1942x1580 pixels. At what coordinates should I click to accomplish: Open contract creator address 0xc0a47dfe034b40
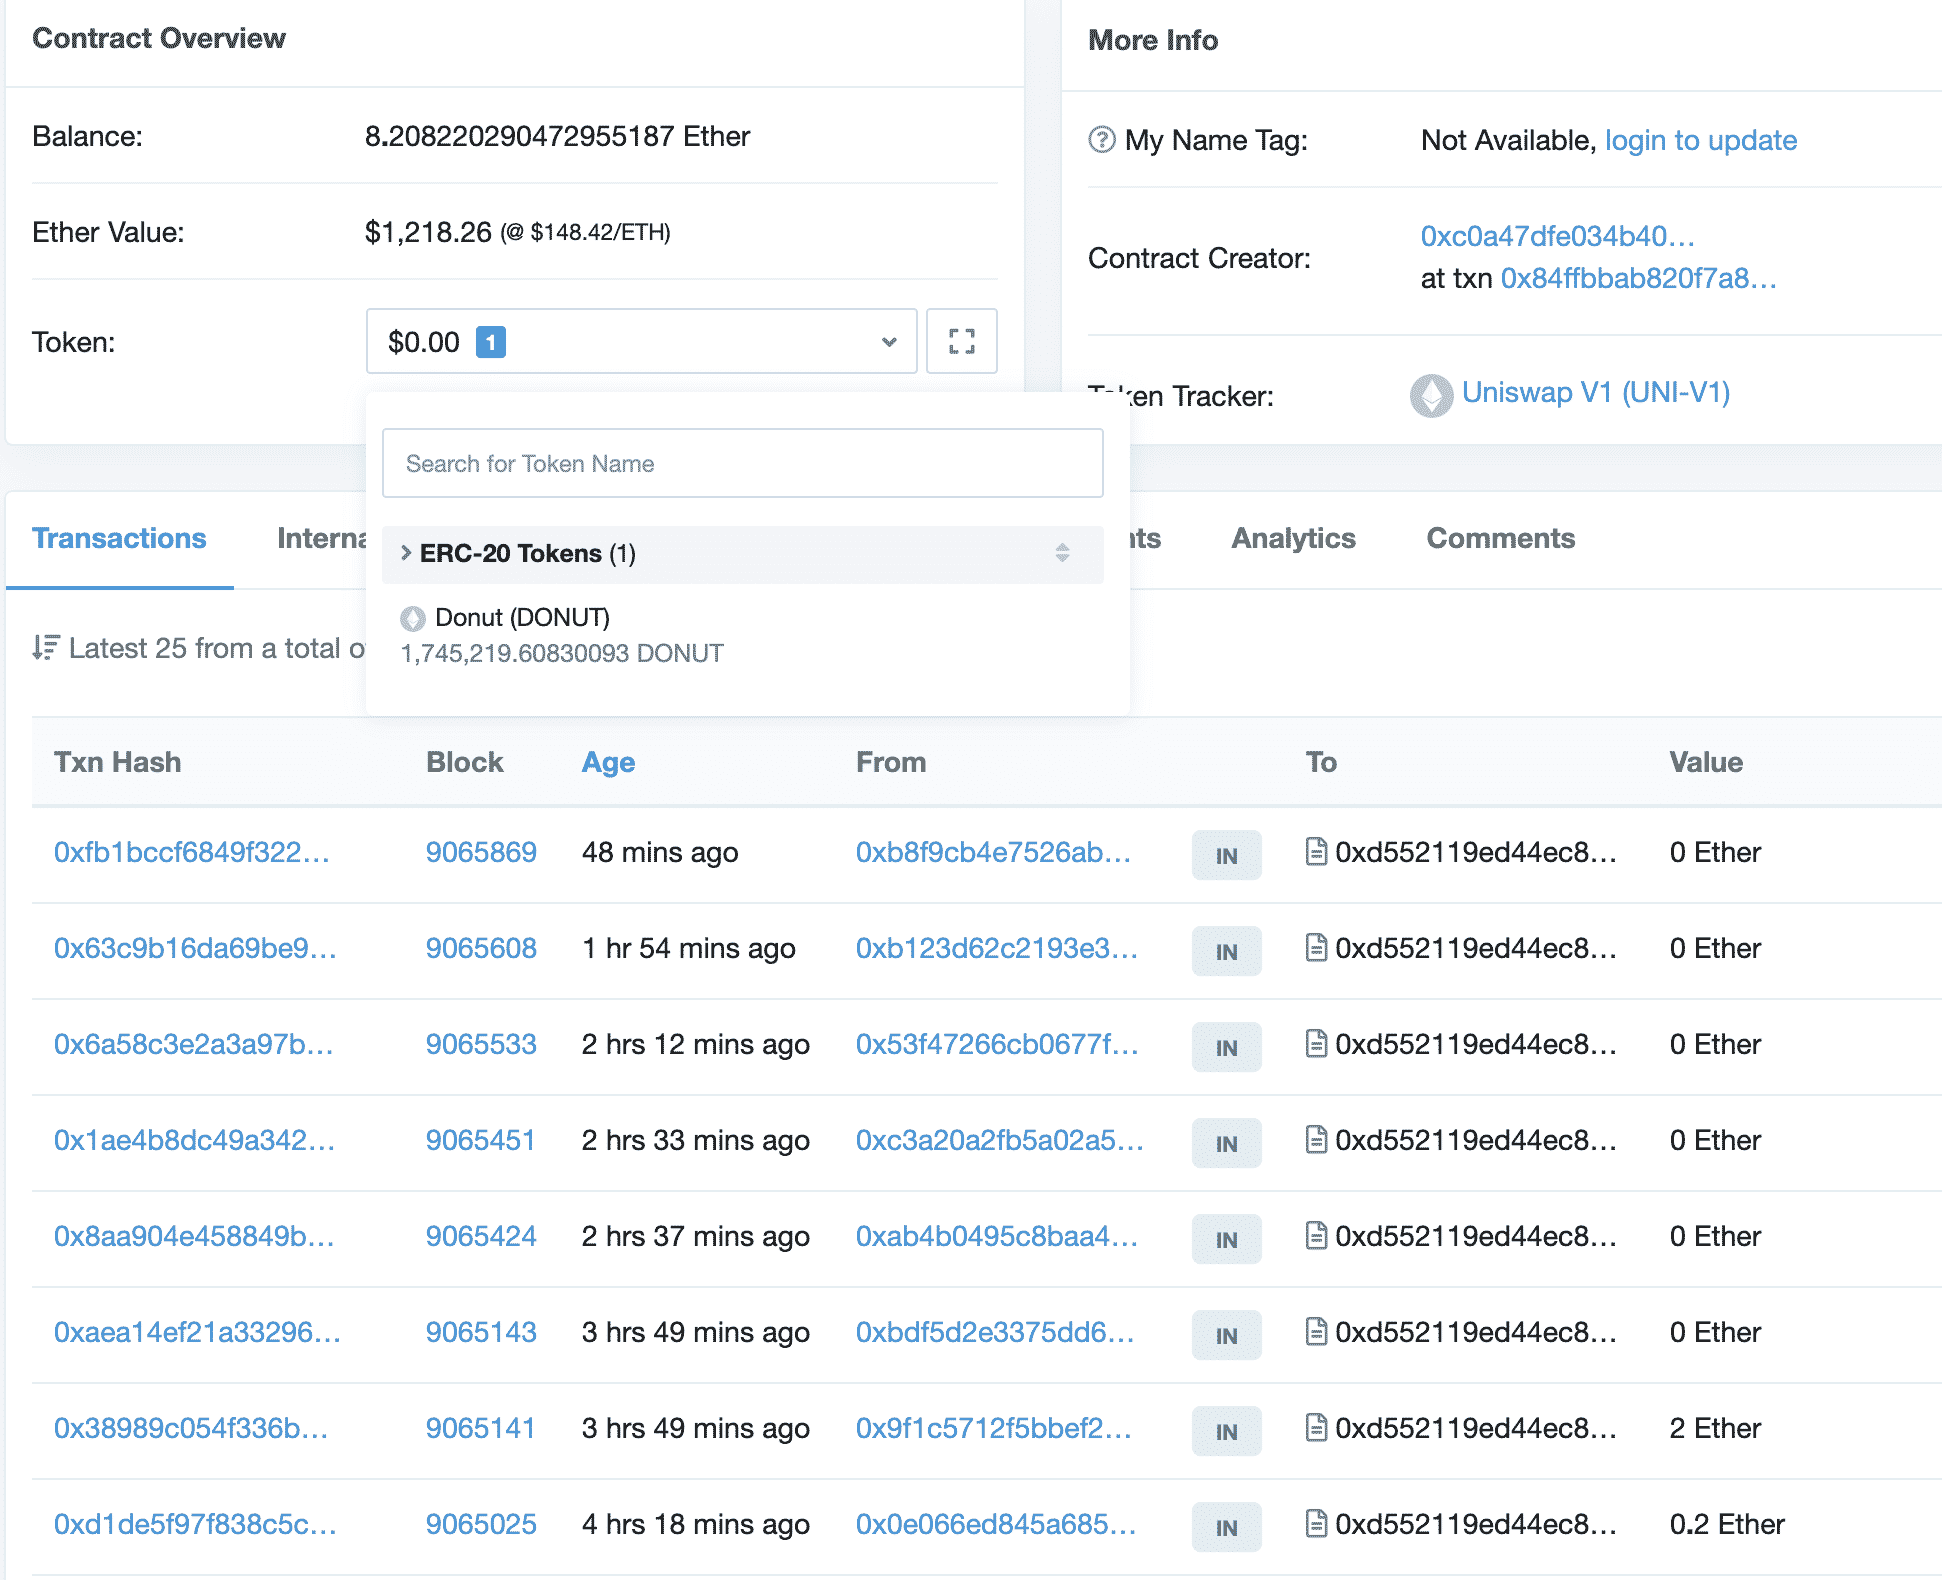1557,236
